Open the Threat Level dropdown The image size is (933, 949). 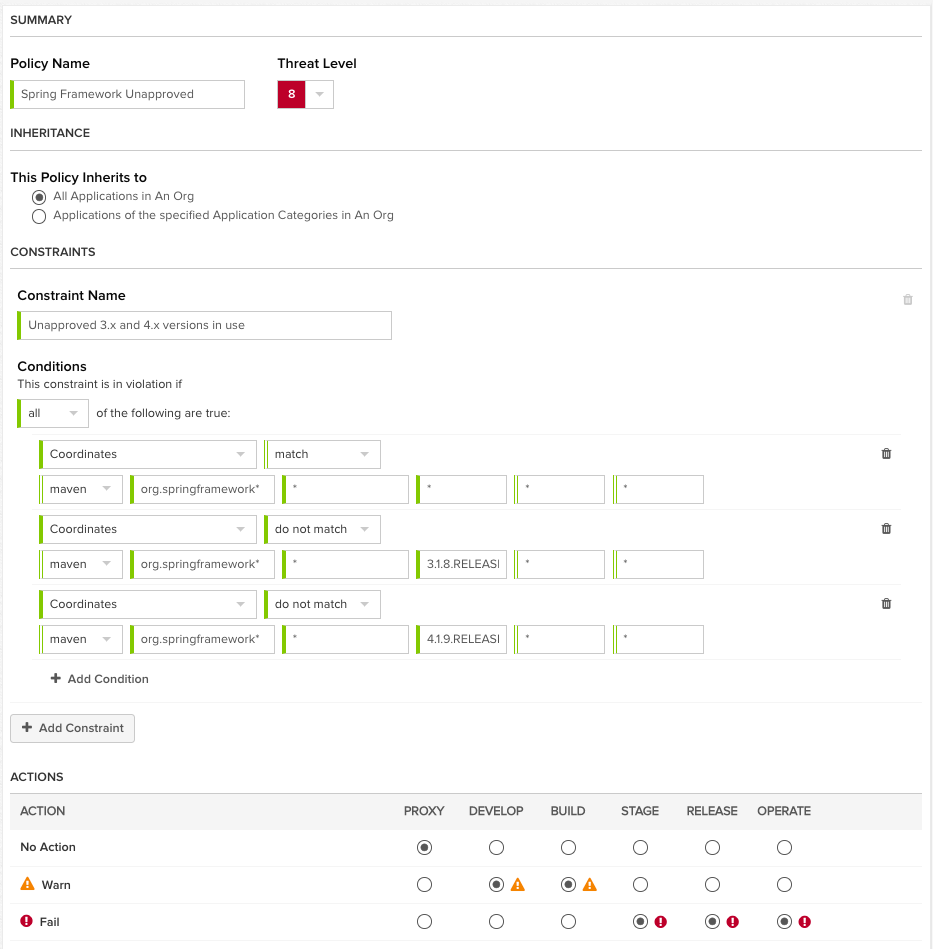click(x=319, y=94)
